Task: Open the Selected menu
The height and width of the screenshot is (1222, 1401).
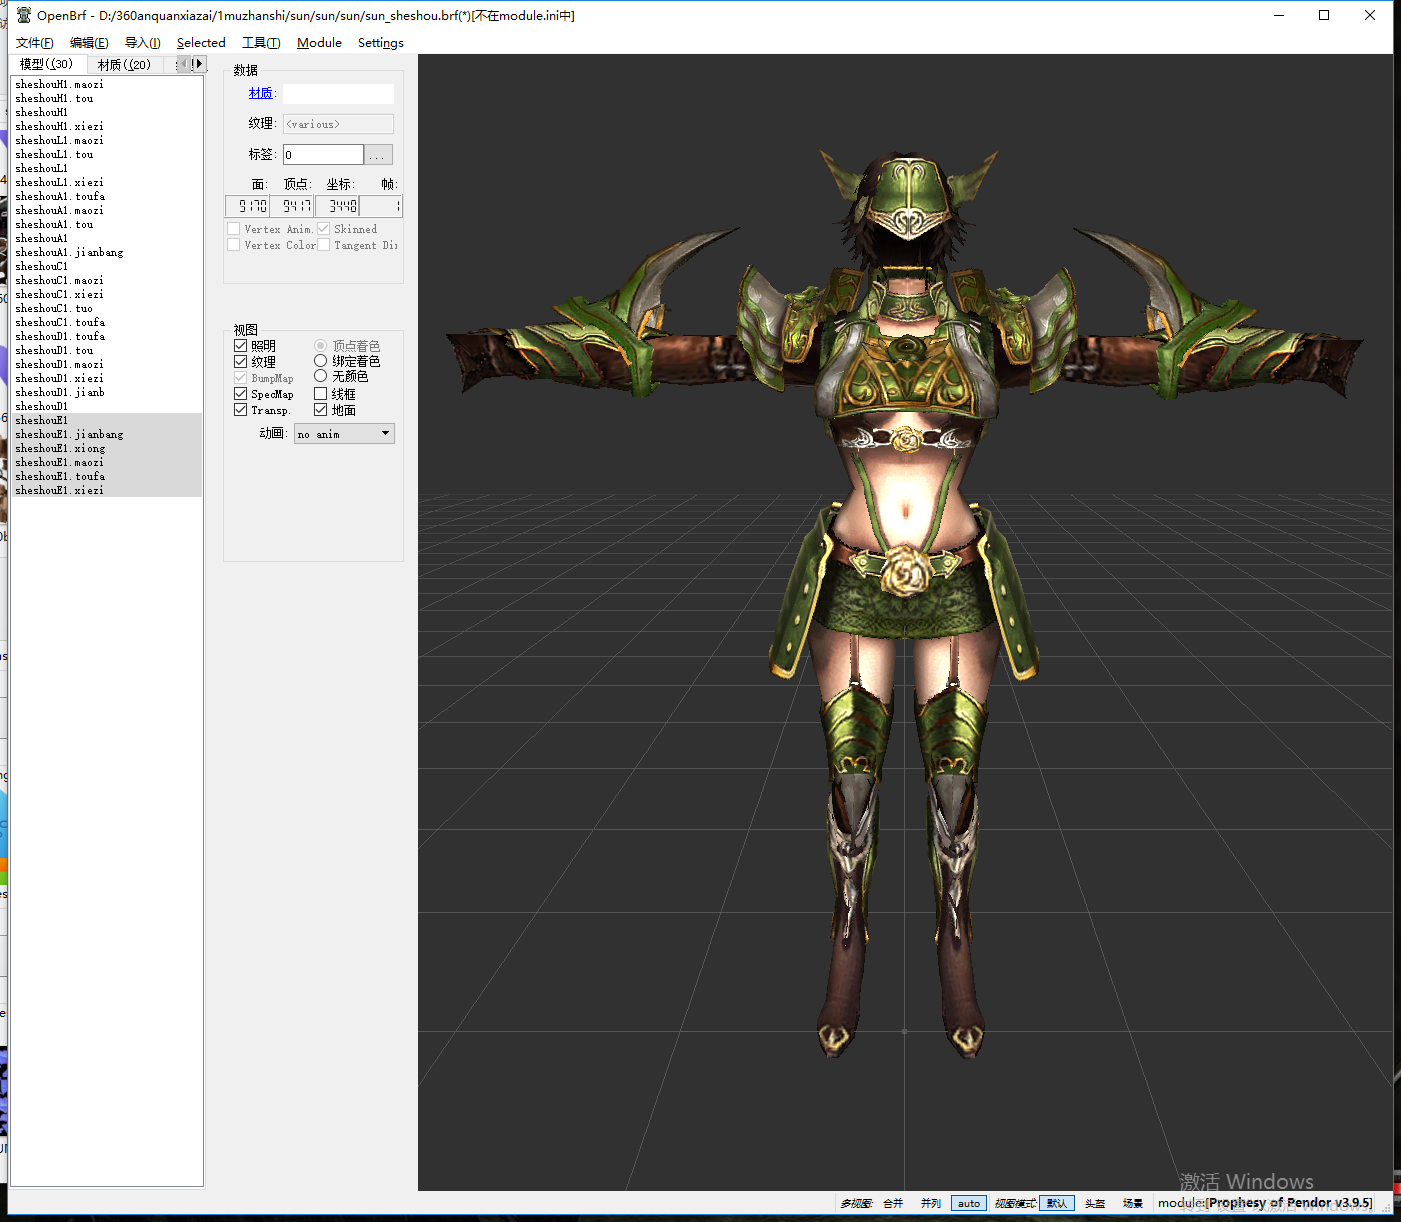Action: 201,43
